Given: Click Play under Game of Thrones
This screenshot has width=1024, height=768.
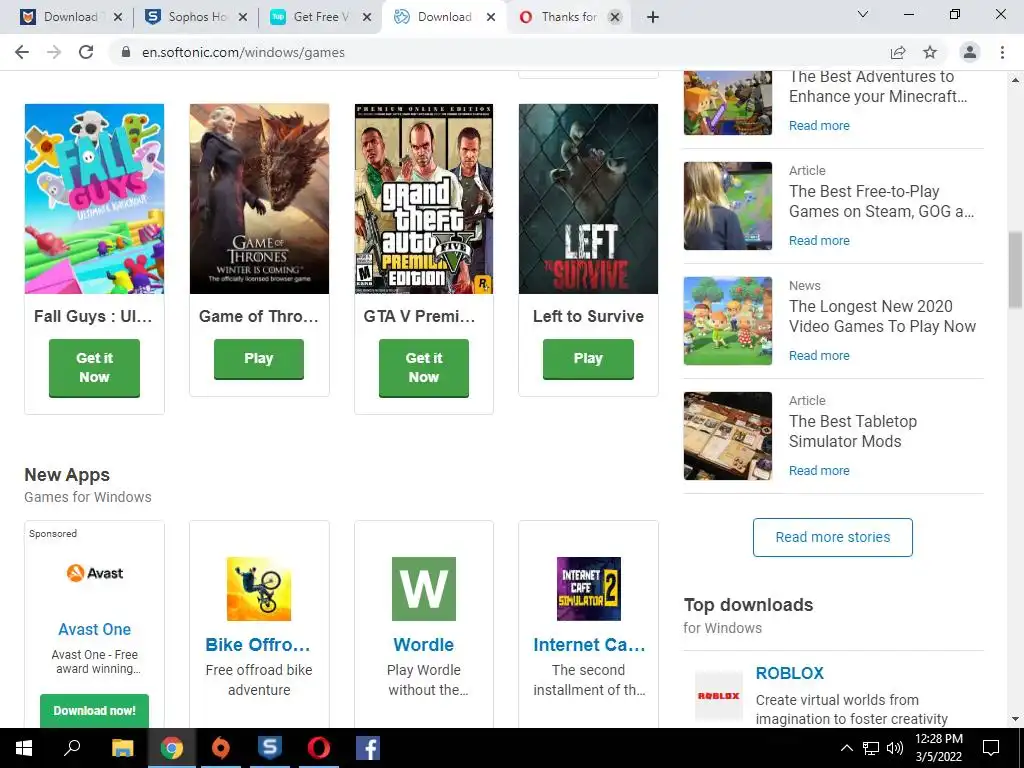Looking at the screenshot, I should [259, 359].
